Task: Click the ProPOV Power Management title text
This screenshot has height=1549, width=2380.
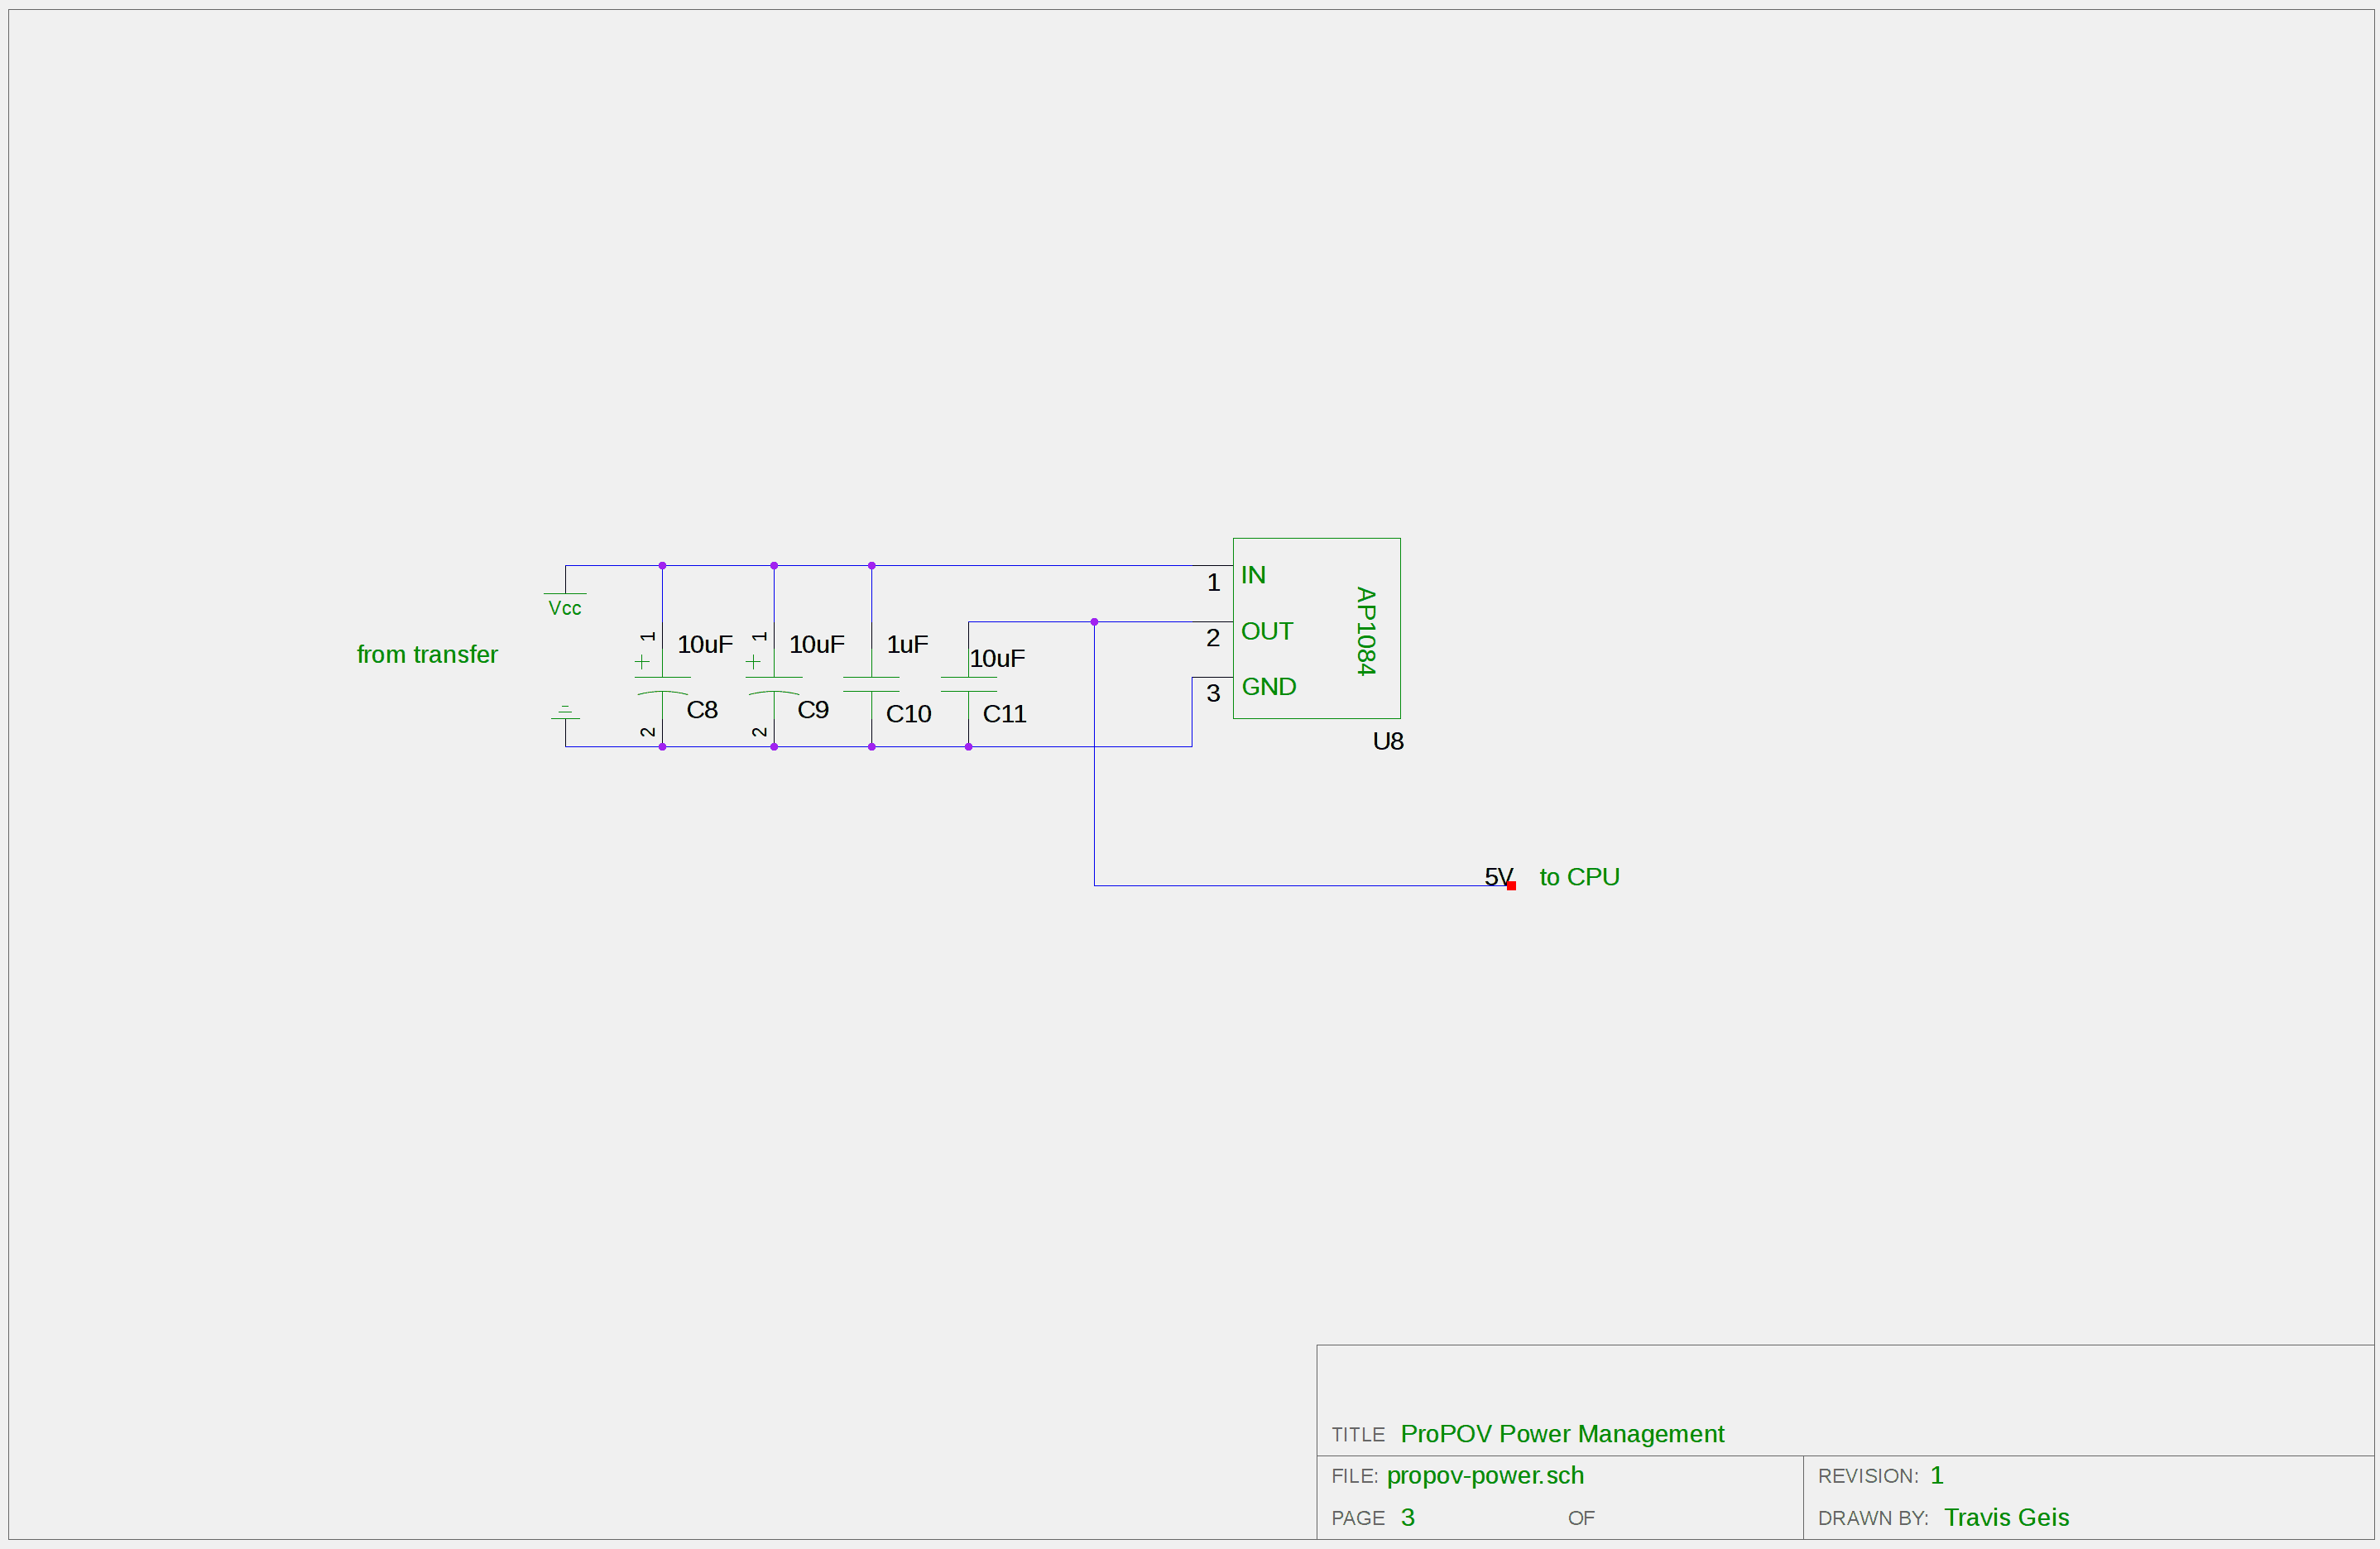Action: pyautogui.click(x=1561, y=1433)
